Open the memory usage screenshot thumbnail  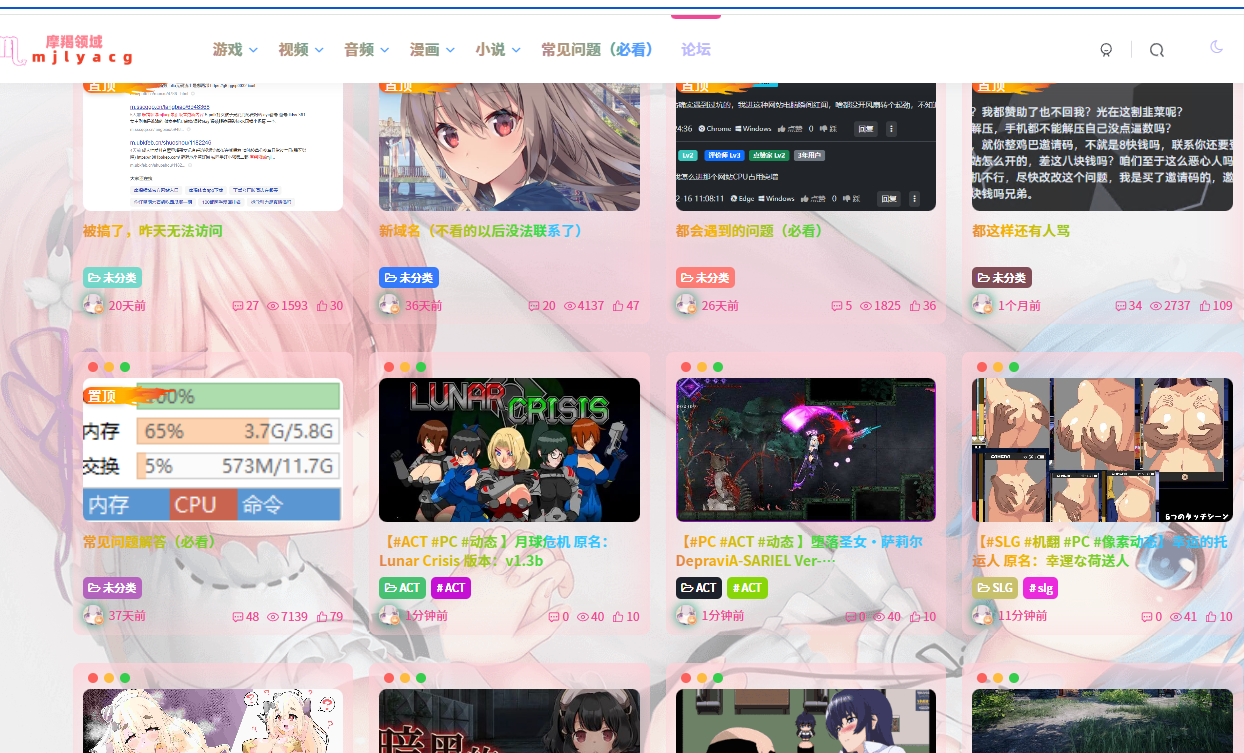click(x=213, y=450)
